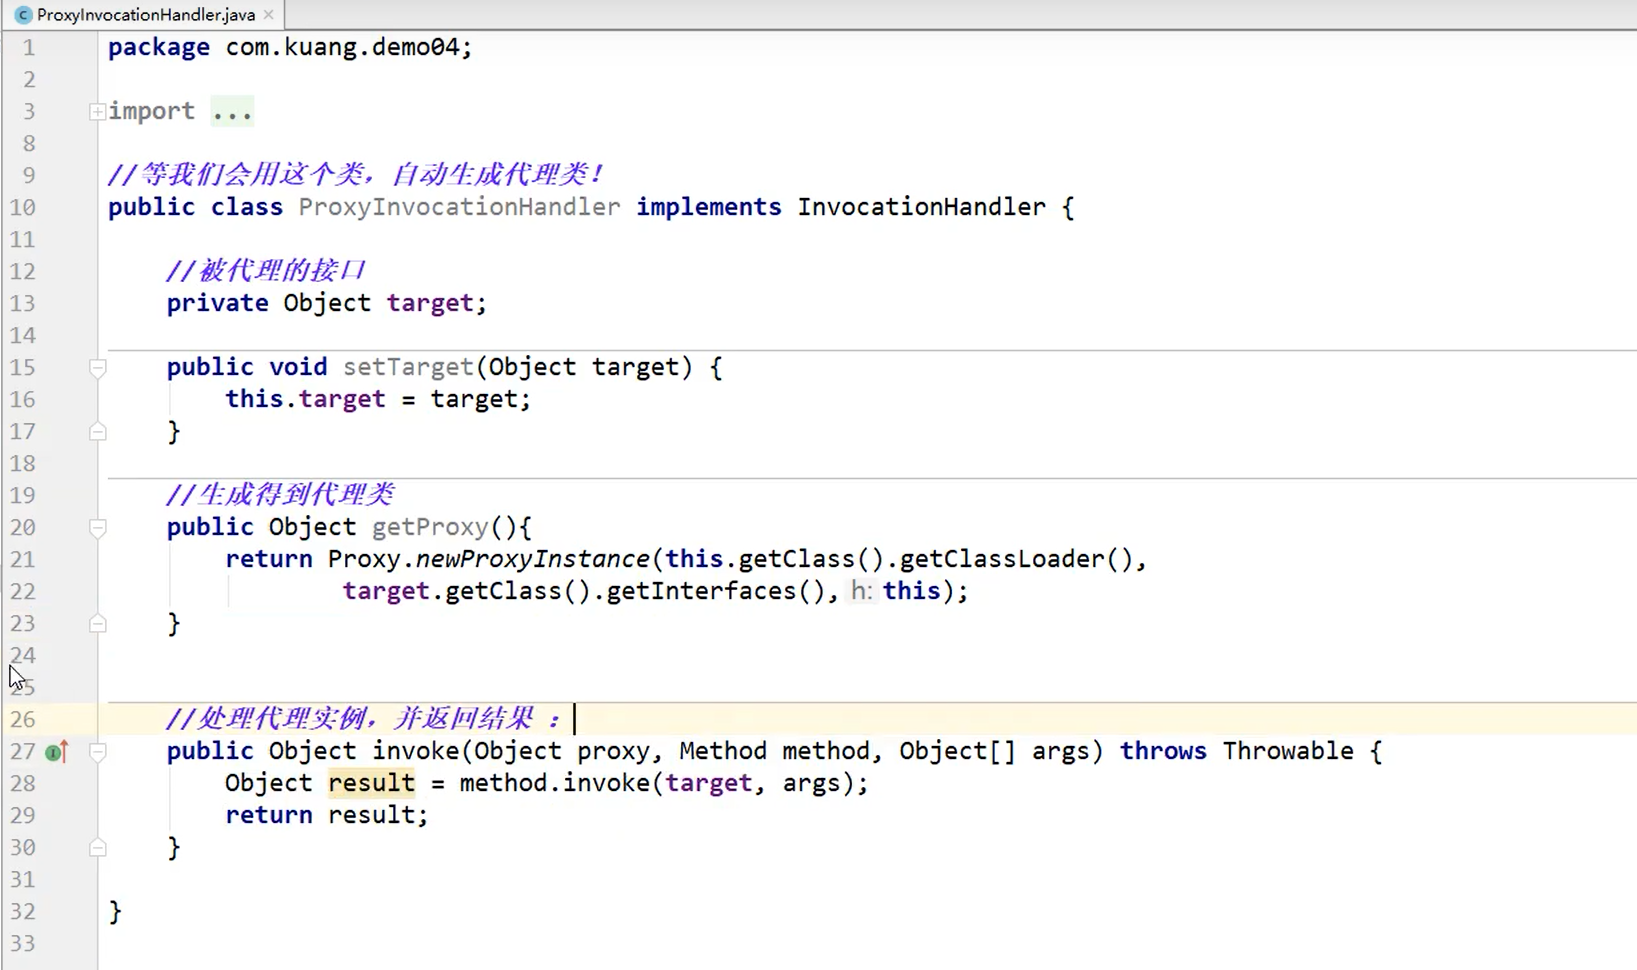Viewport: 1637px width, 970px height.
Task: Click the collapsed import ellipsis placeholder
Action: pyautogui.click(x=232, y=111)
